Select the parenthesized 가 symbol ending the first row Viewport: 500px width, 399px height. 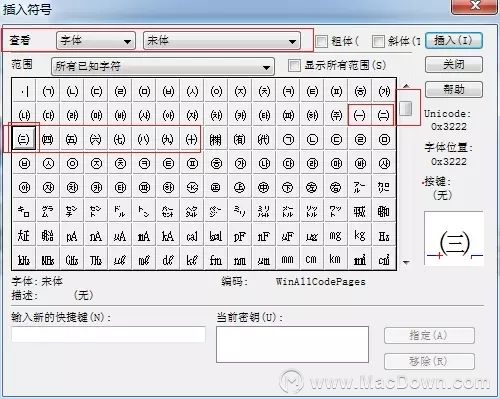[x=384, y=91]
